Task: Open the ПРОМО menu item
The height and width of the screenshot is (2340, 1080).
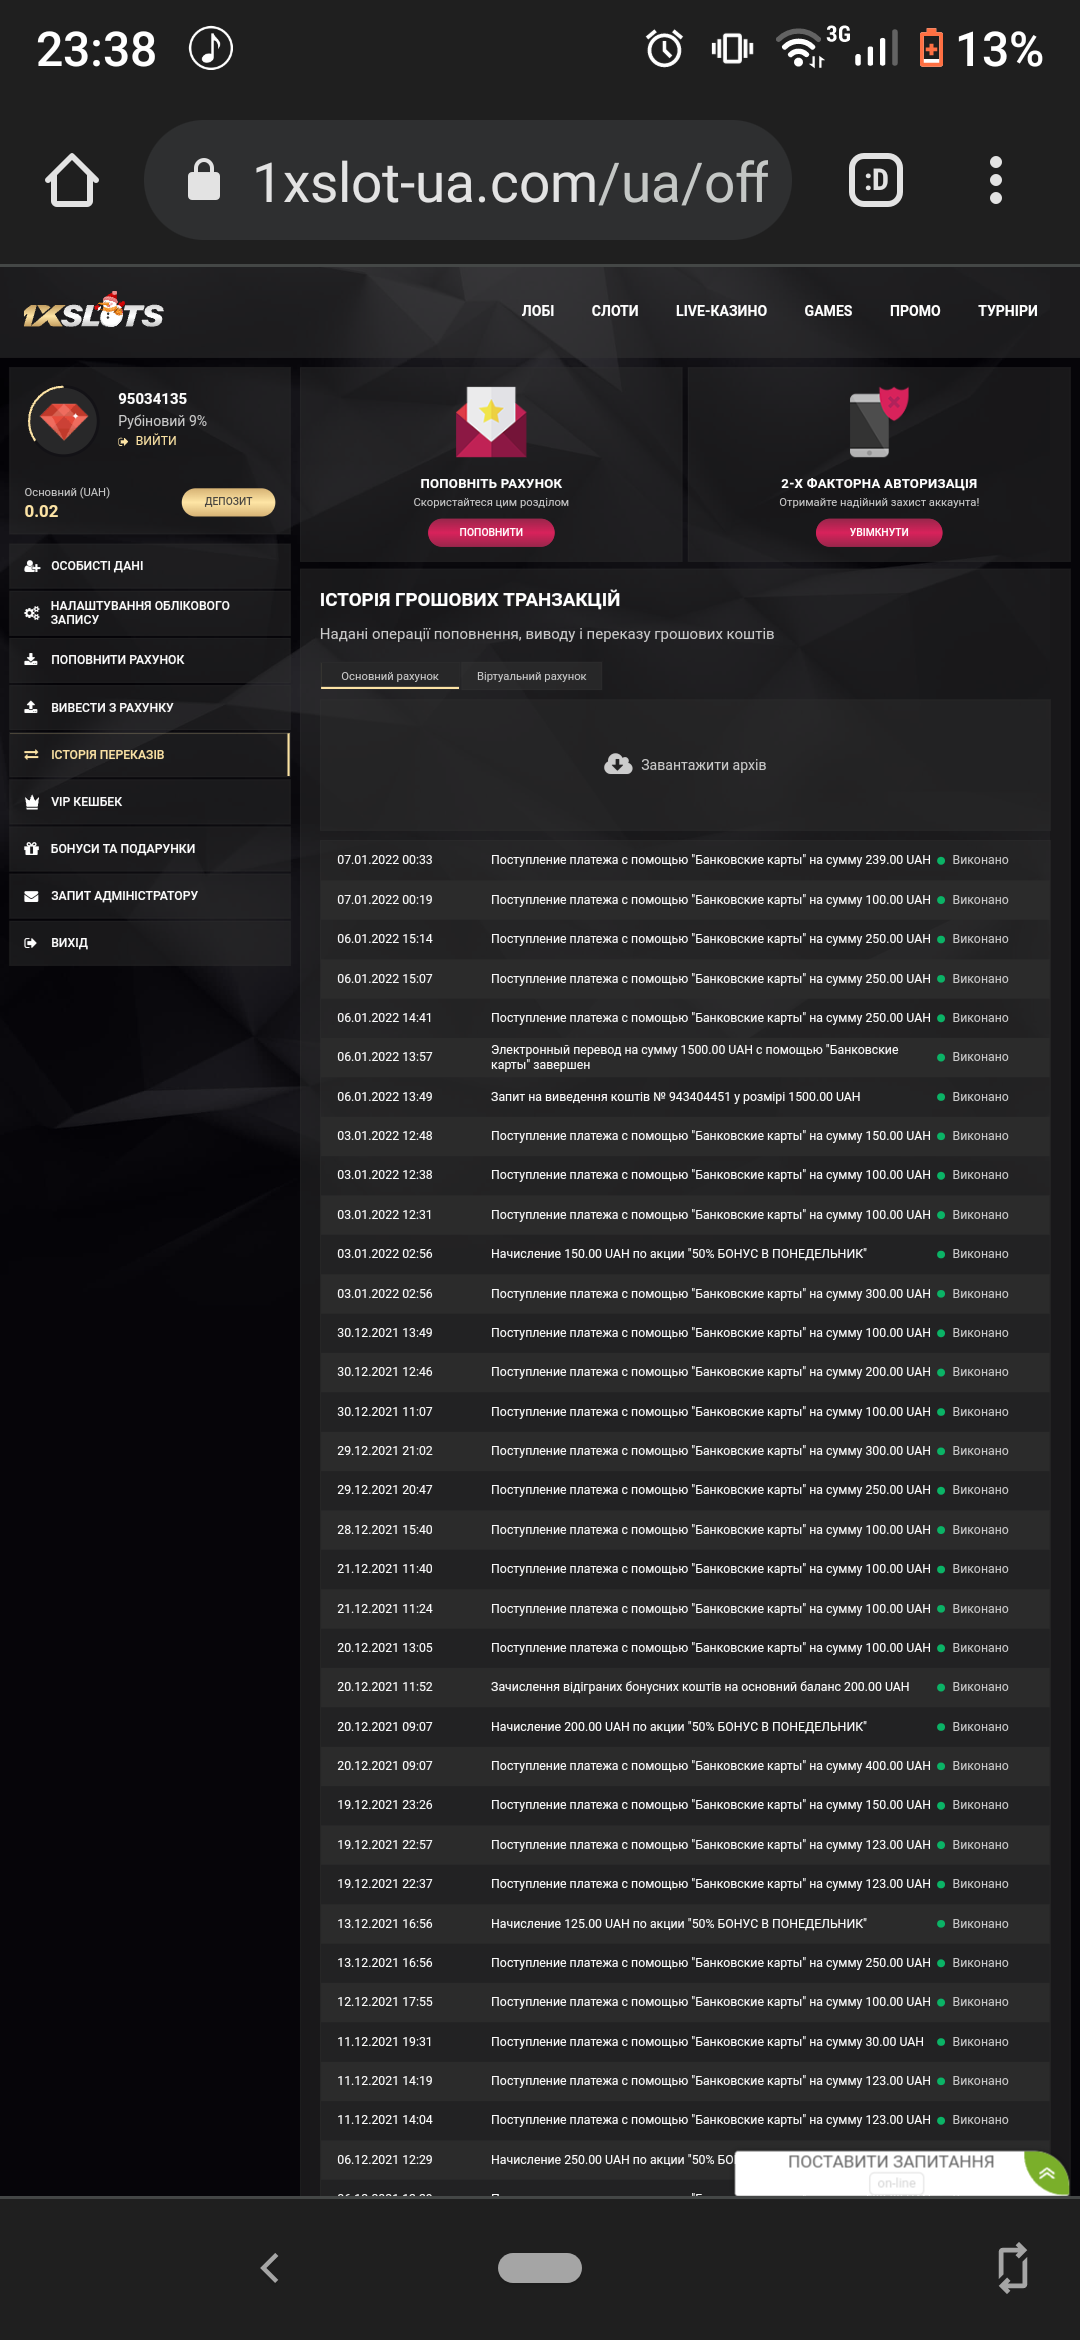Action: pyautogui.click(x=915, y=311)
